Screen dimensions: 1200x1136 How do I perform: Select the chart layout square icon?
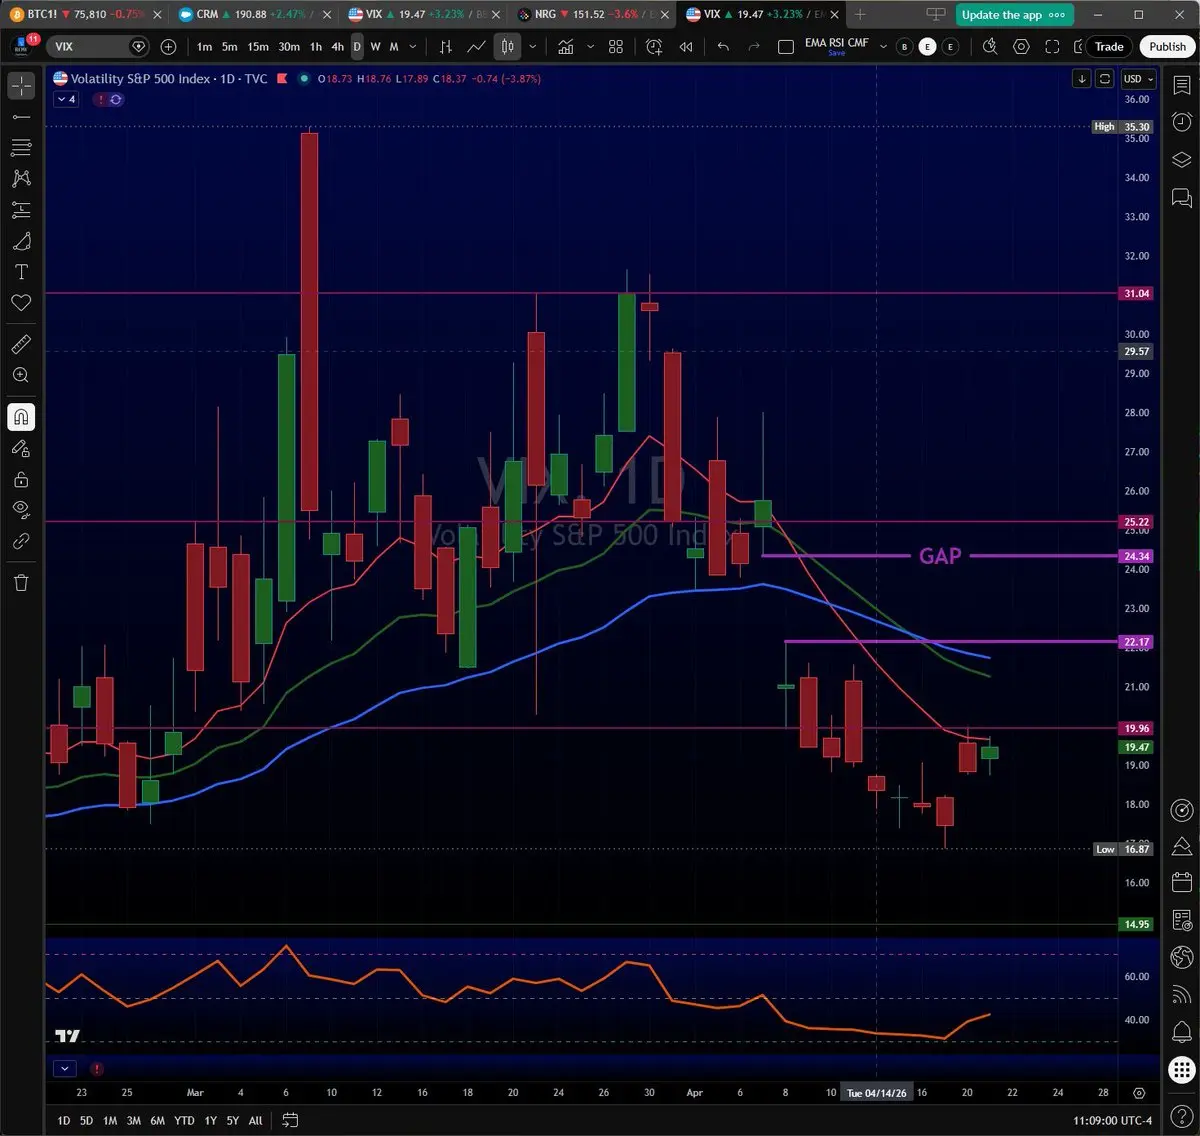pyautogui.click(x=786, y=47)
